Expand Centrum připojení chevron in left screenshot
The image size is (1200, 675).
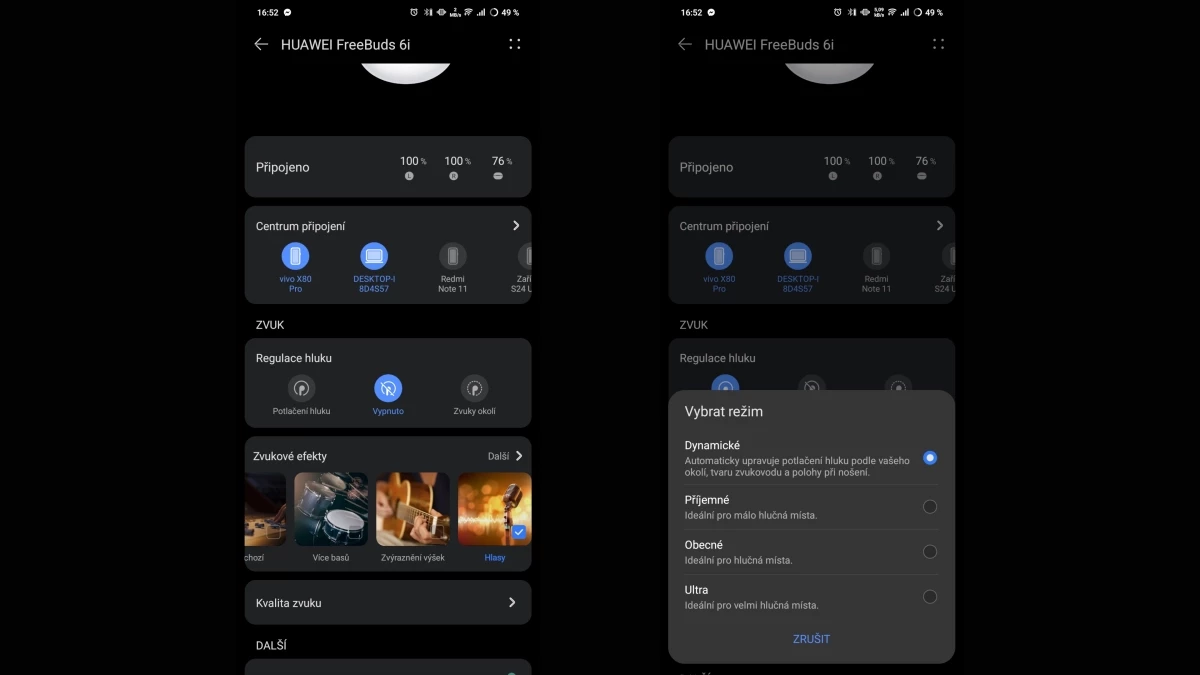(x=516, y=226)
